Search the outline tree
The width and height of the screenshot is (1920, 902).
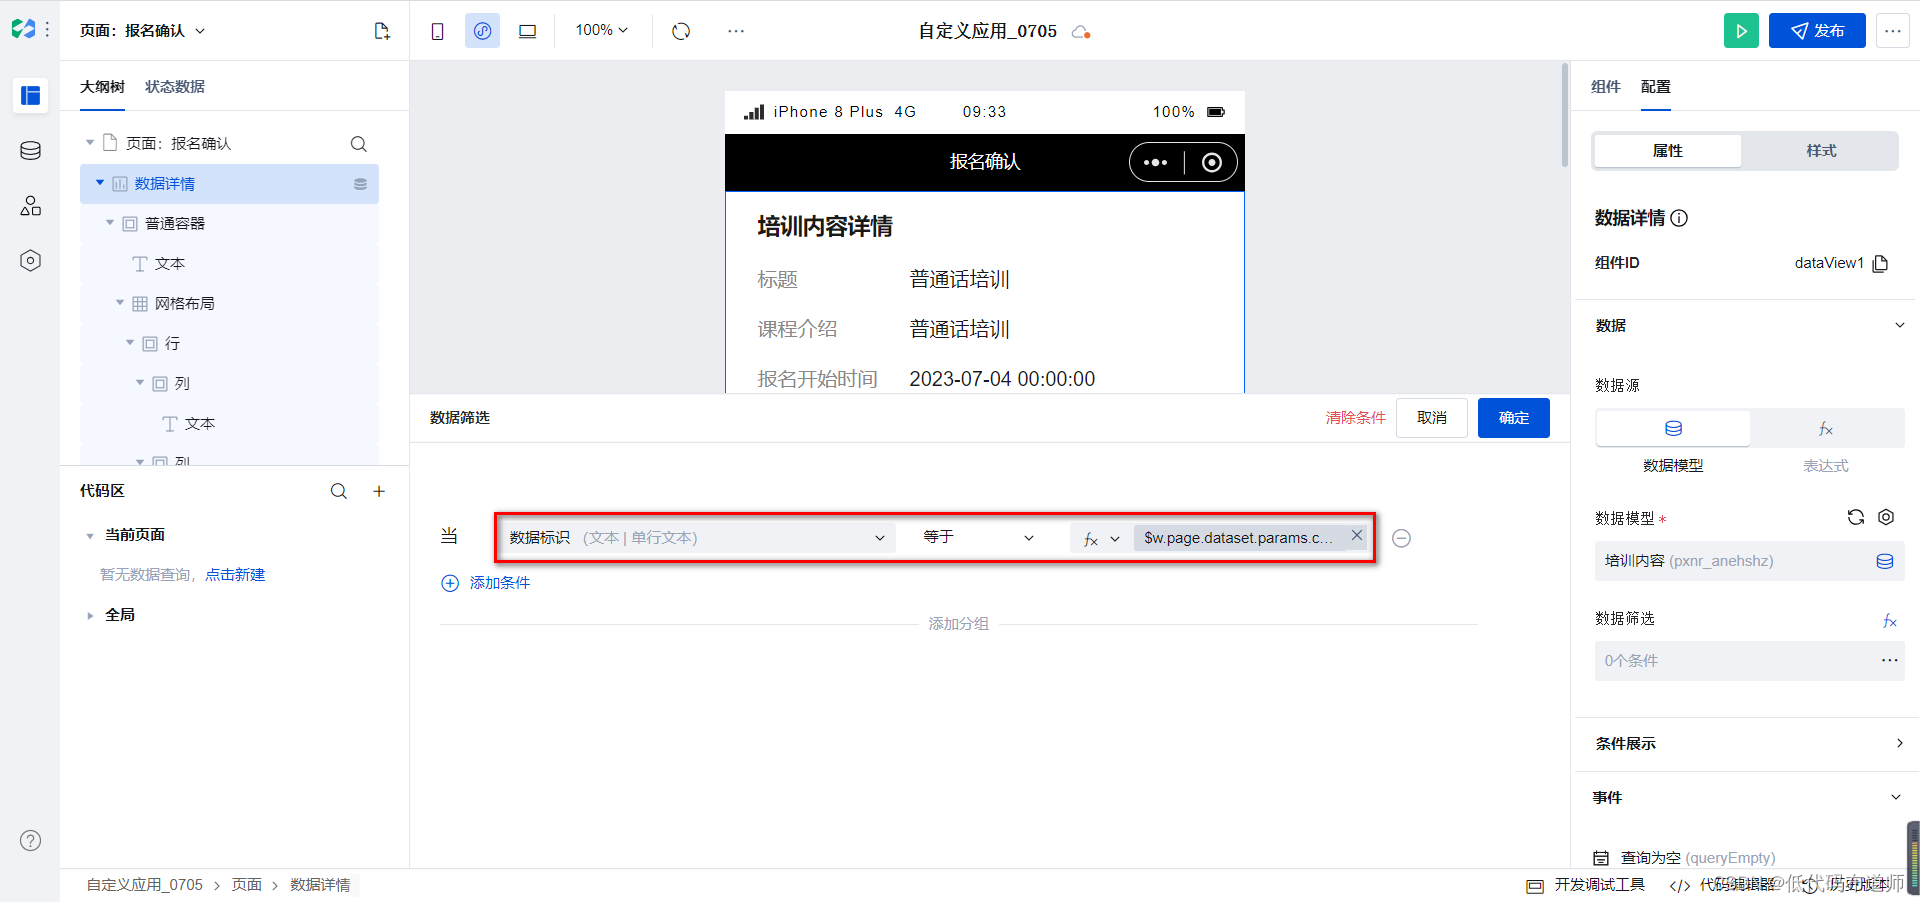(x=359, y=144)
